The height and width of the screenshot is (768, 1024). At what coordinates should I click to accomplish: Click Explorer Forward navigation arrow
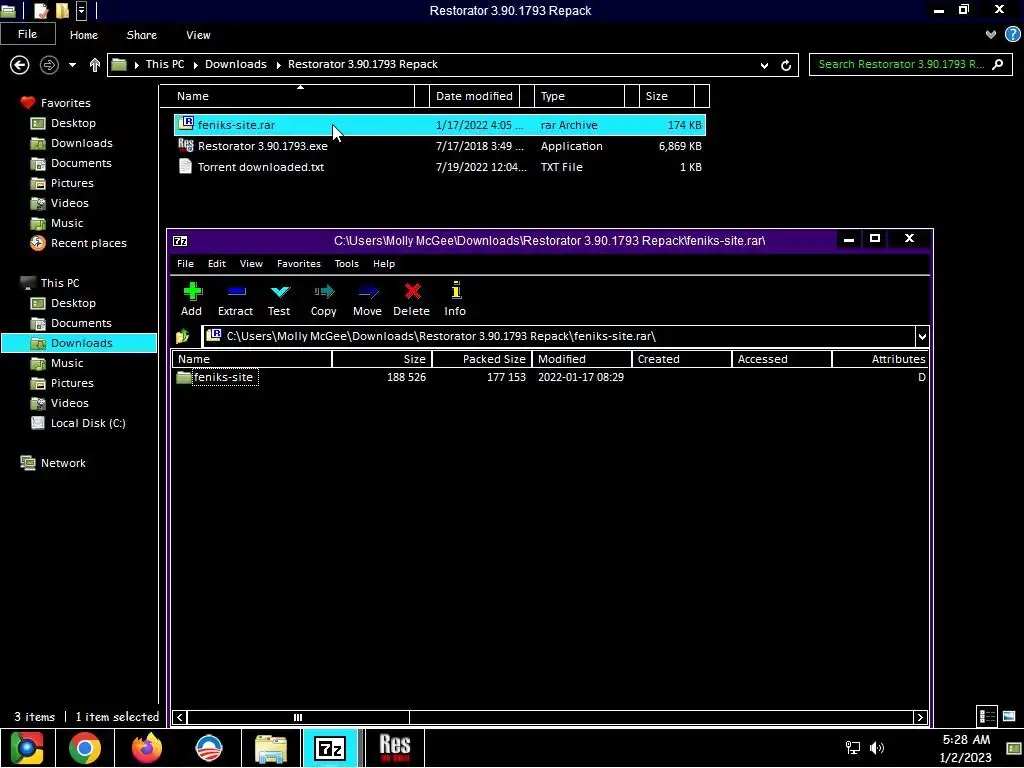point(49,65)
